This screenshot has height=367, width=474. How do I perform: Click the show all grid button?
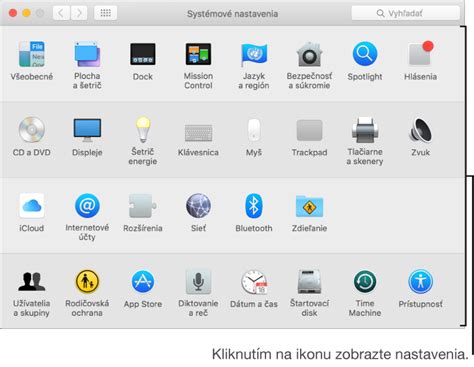coord(105,13)
